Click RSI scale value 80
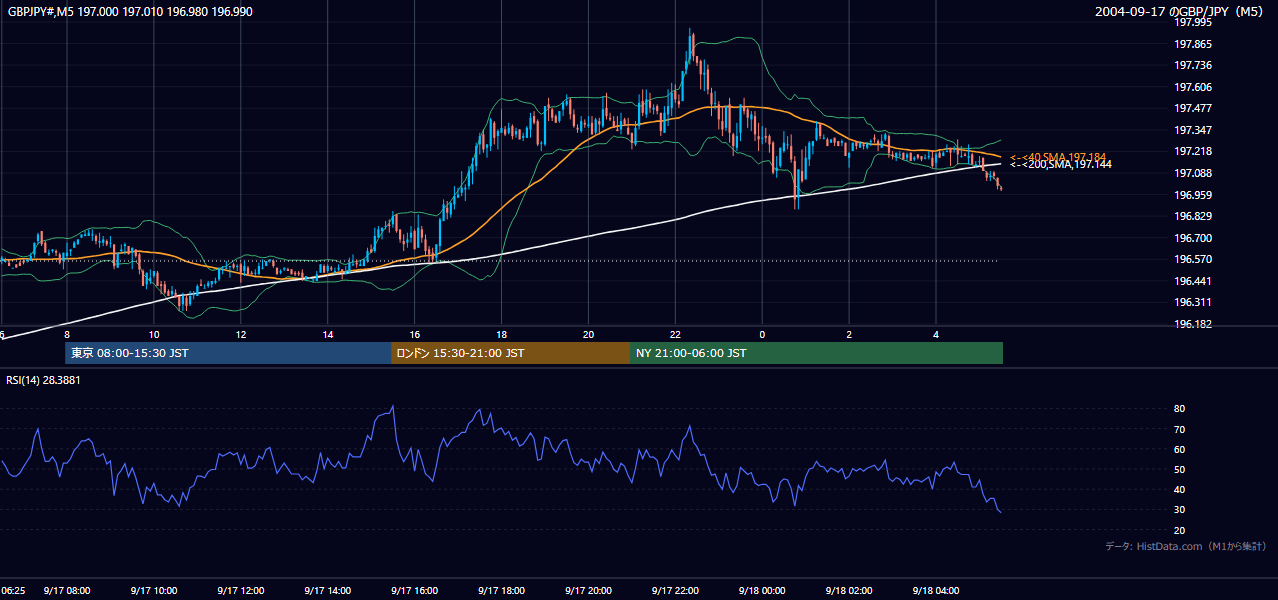1278x600 pixels. coord(1179,409)
